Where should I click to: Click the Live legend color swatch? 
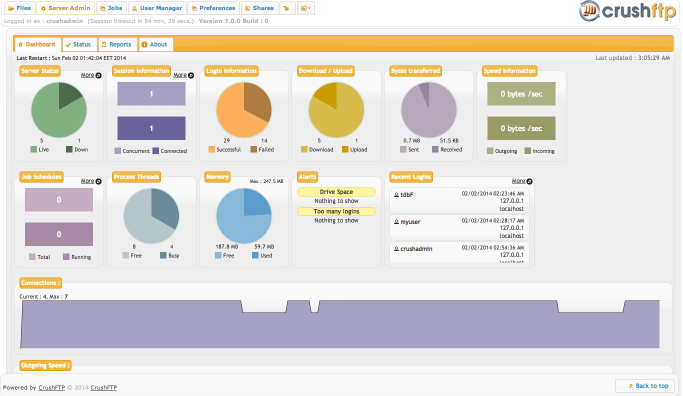34,149
